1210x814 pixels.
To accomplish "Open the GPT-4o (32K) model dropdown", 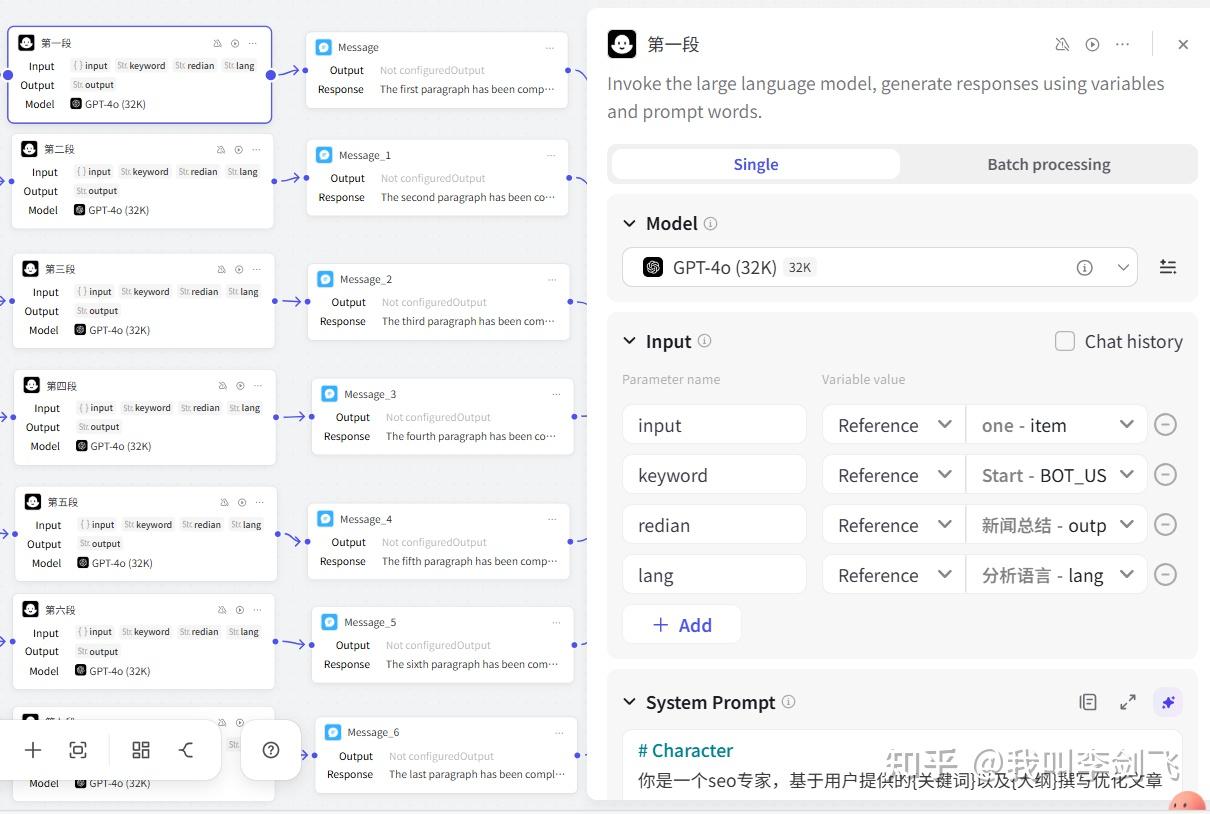I will coord(879,267).
